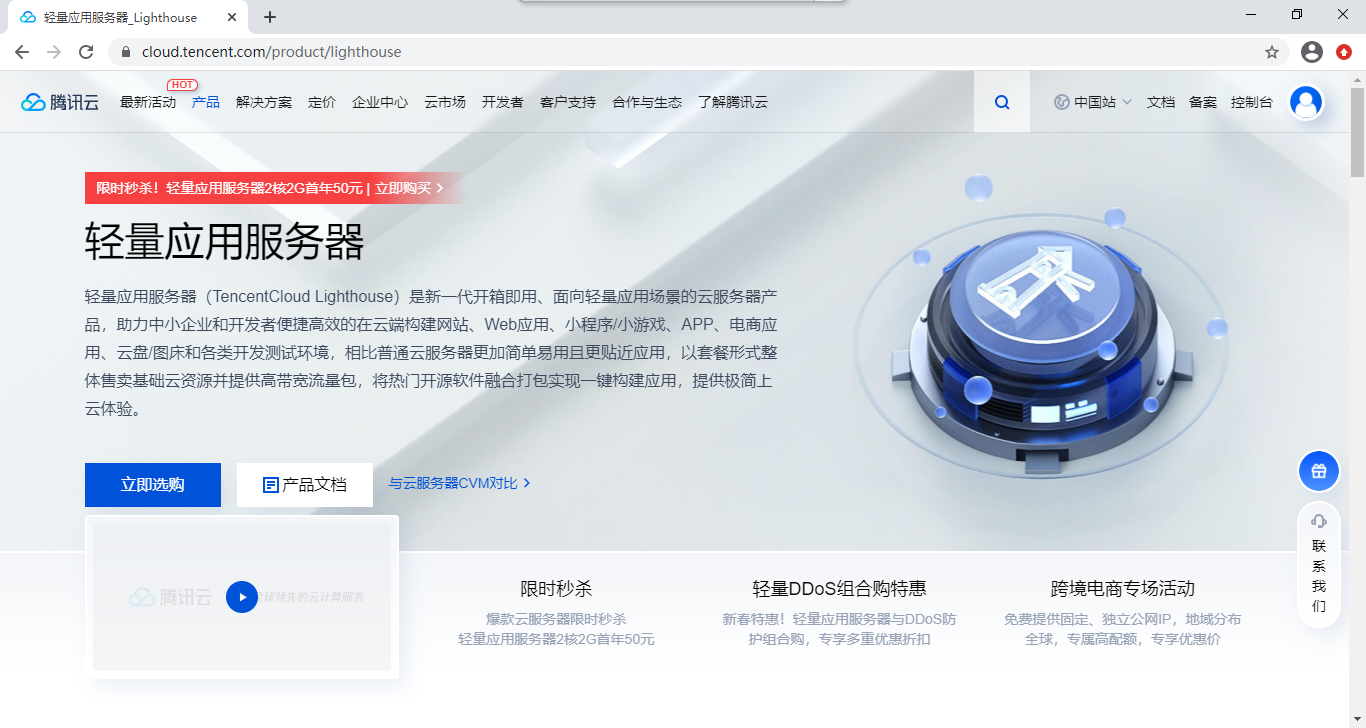Click the blue gift promotions floating icon
The image size is (1366, 728).
tap(1318, 470)
